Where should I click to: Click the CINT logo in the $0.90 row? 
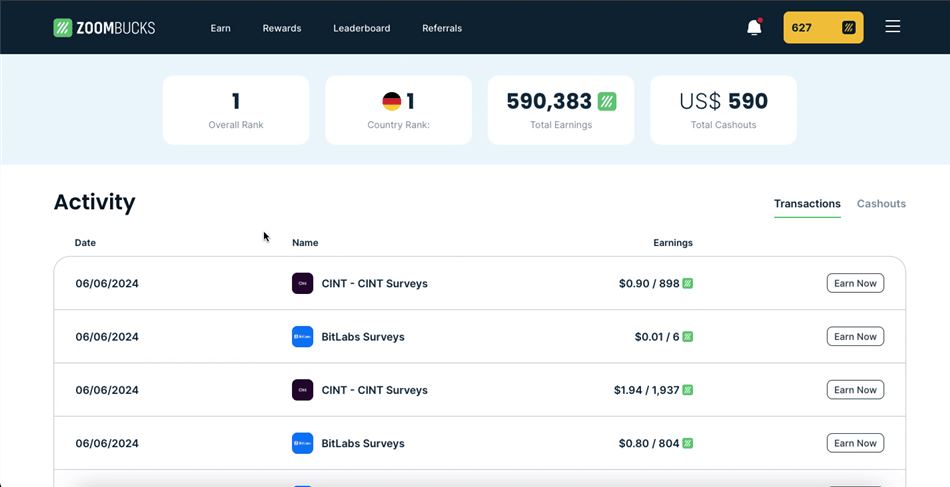[302, 283]
